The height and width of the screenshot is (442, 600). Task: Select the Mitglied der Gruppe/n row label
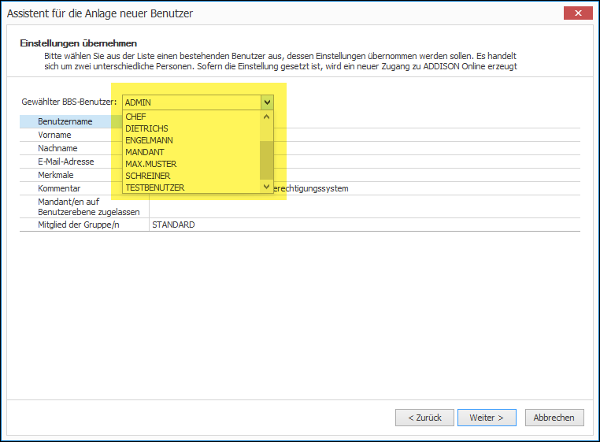click(x=78, y=225)
